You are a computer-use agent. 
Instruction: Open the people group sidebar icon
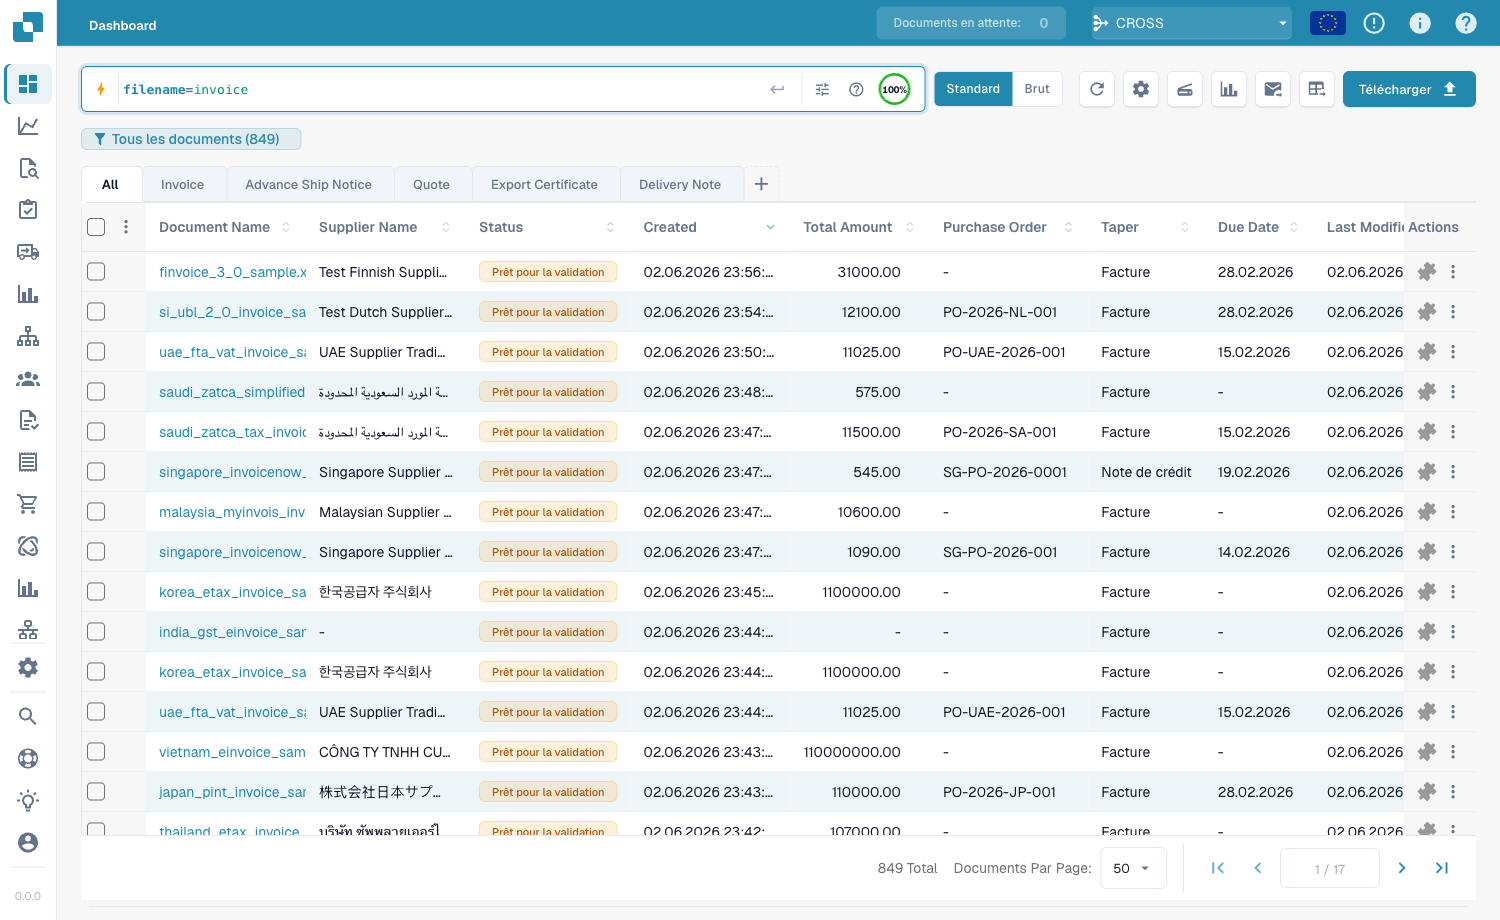click(x=28, y=378)
